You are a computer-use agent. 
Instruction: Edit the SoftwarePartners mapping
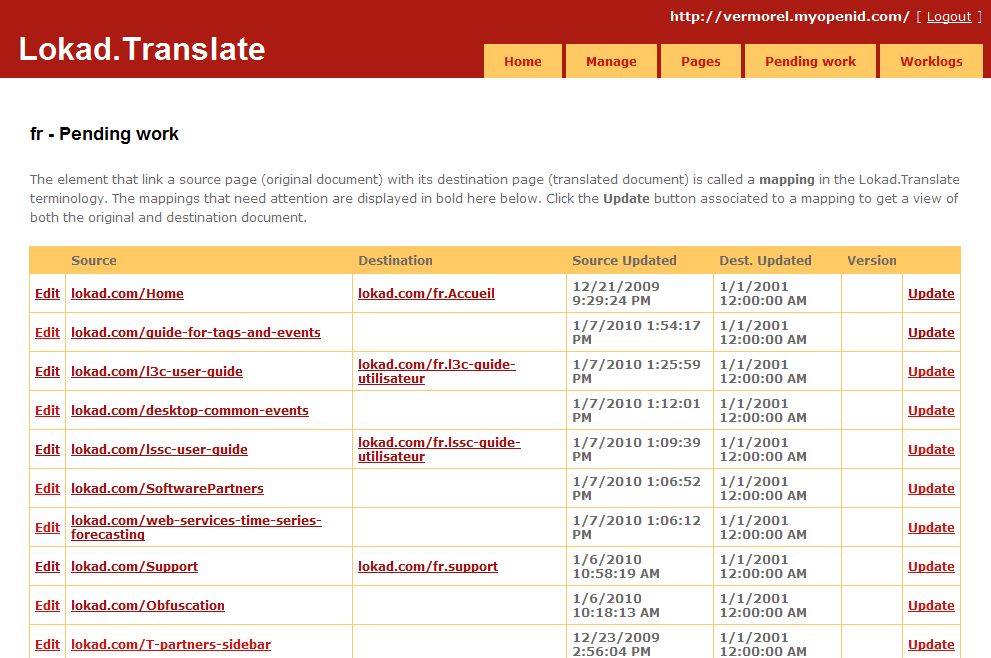(47, 489)
